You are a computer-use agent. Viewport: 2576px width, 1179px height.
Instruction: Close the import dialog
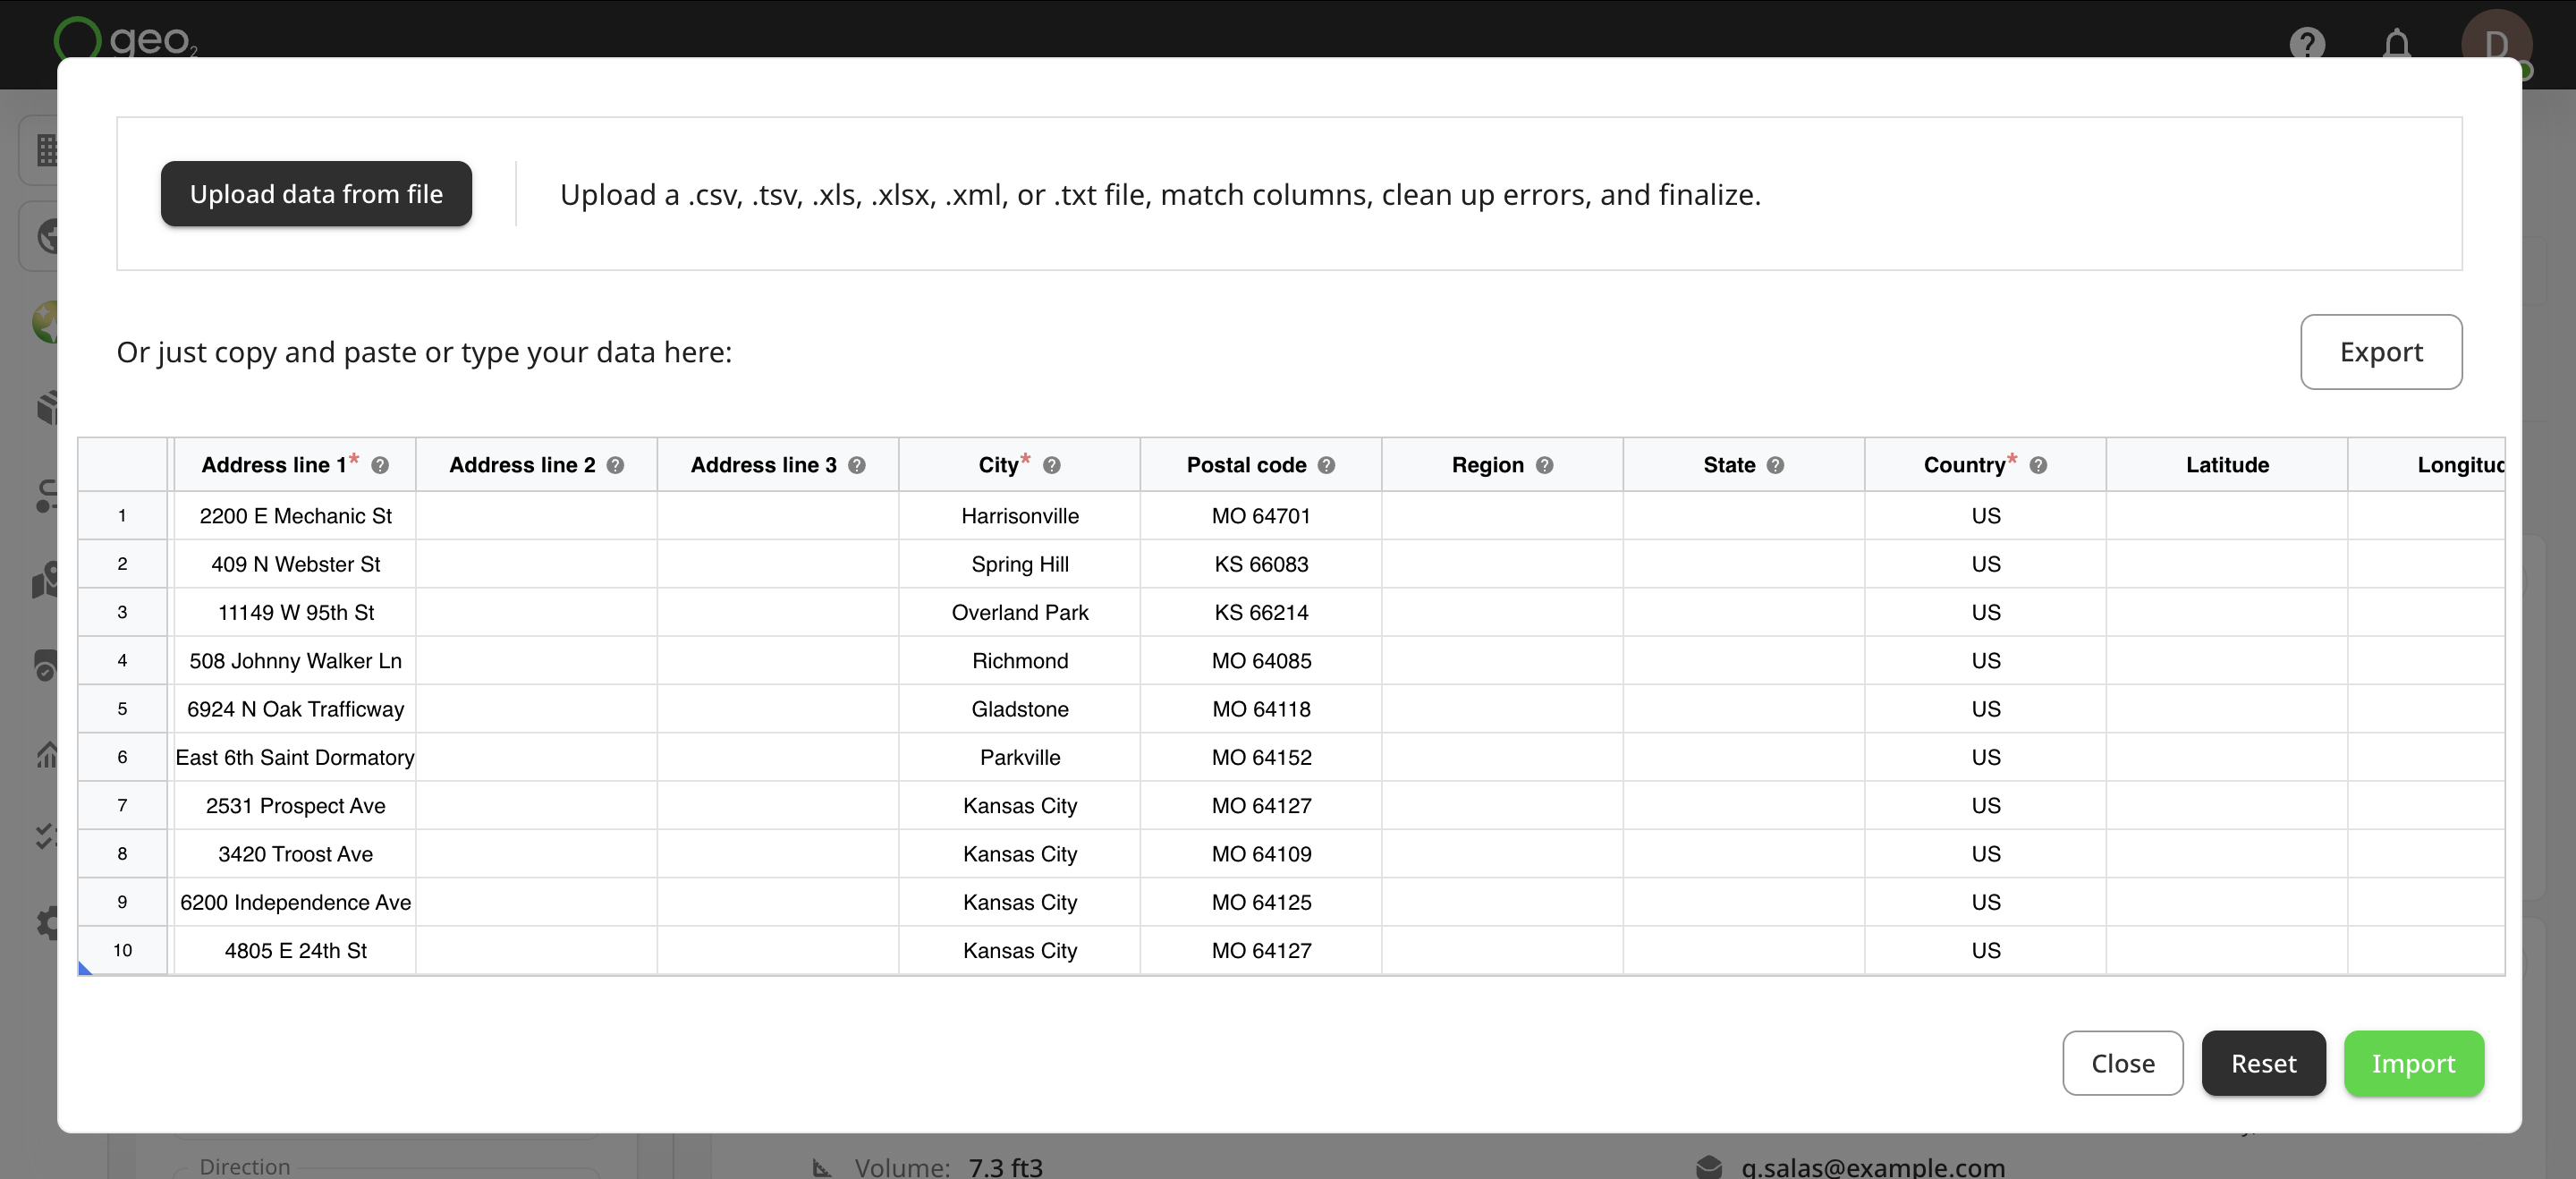pyautogui.click(x=2122, y=1063)
